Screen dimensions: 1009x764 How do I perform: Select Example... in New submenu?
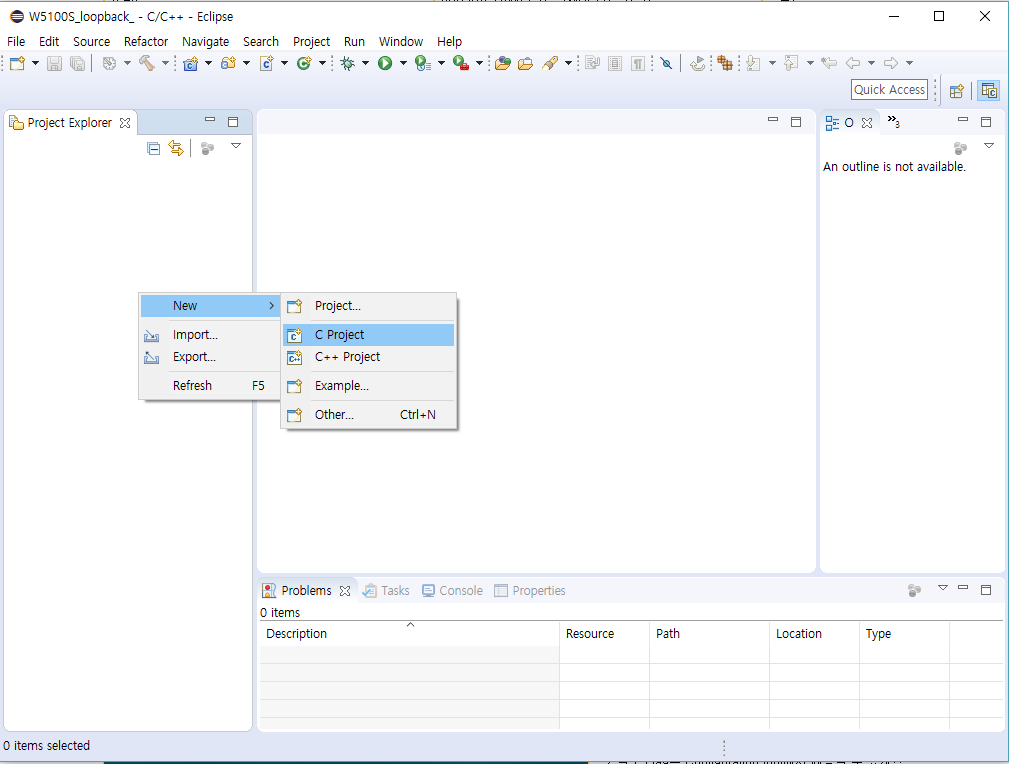point(369,386)
